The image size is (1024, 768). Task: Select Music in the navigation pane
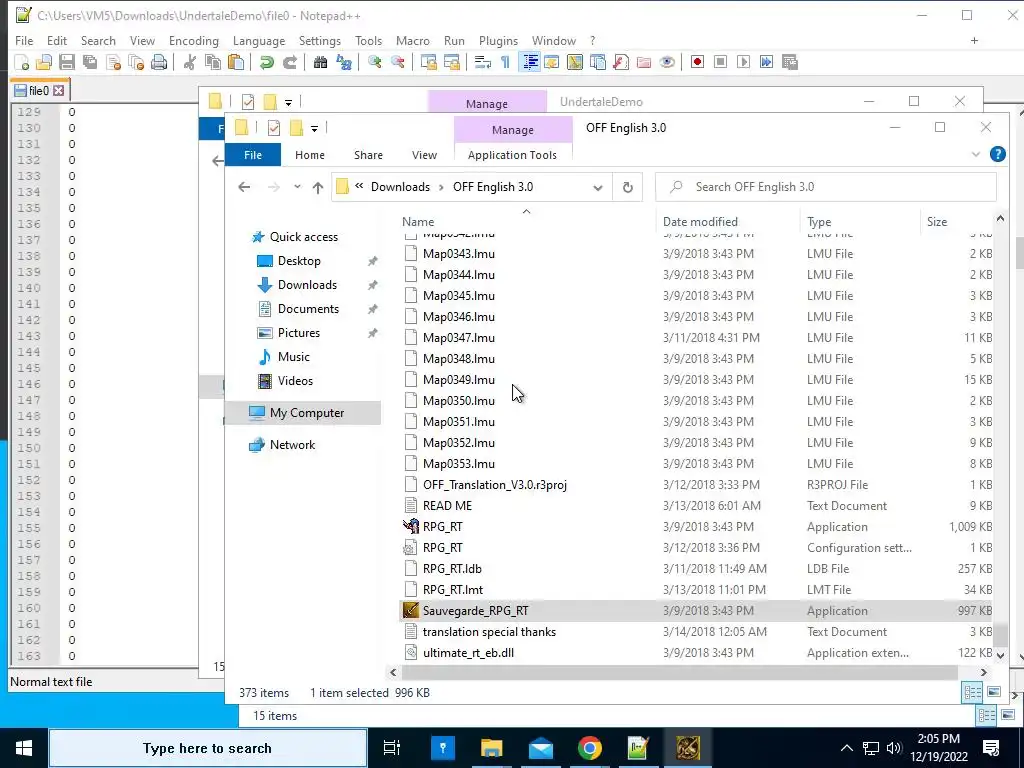click(x=294, y=357)
